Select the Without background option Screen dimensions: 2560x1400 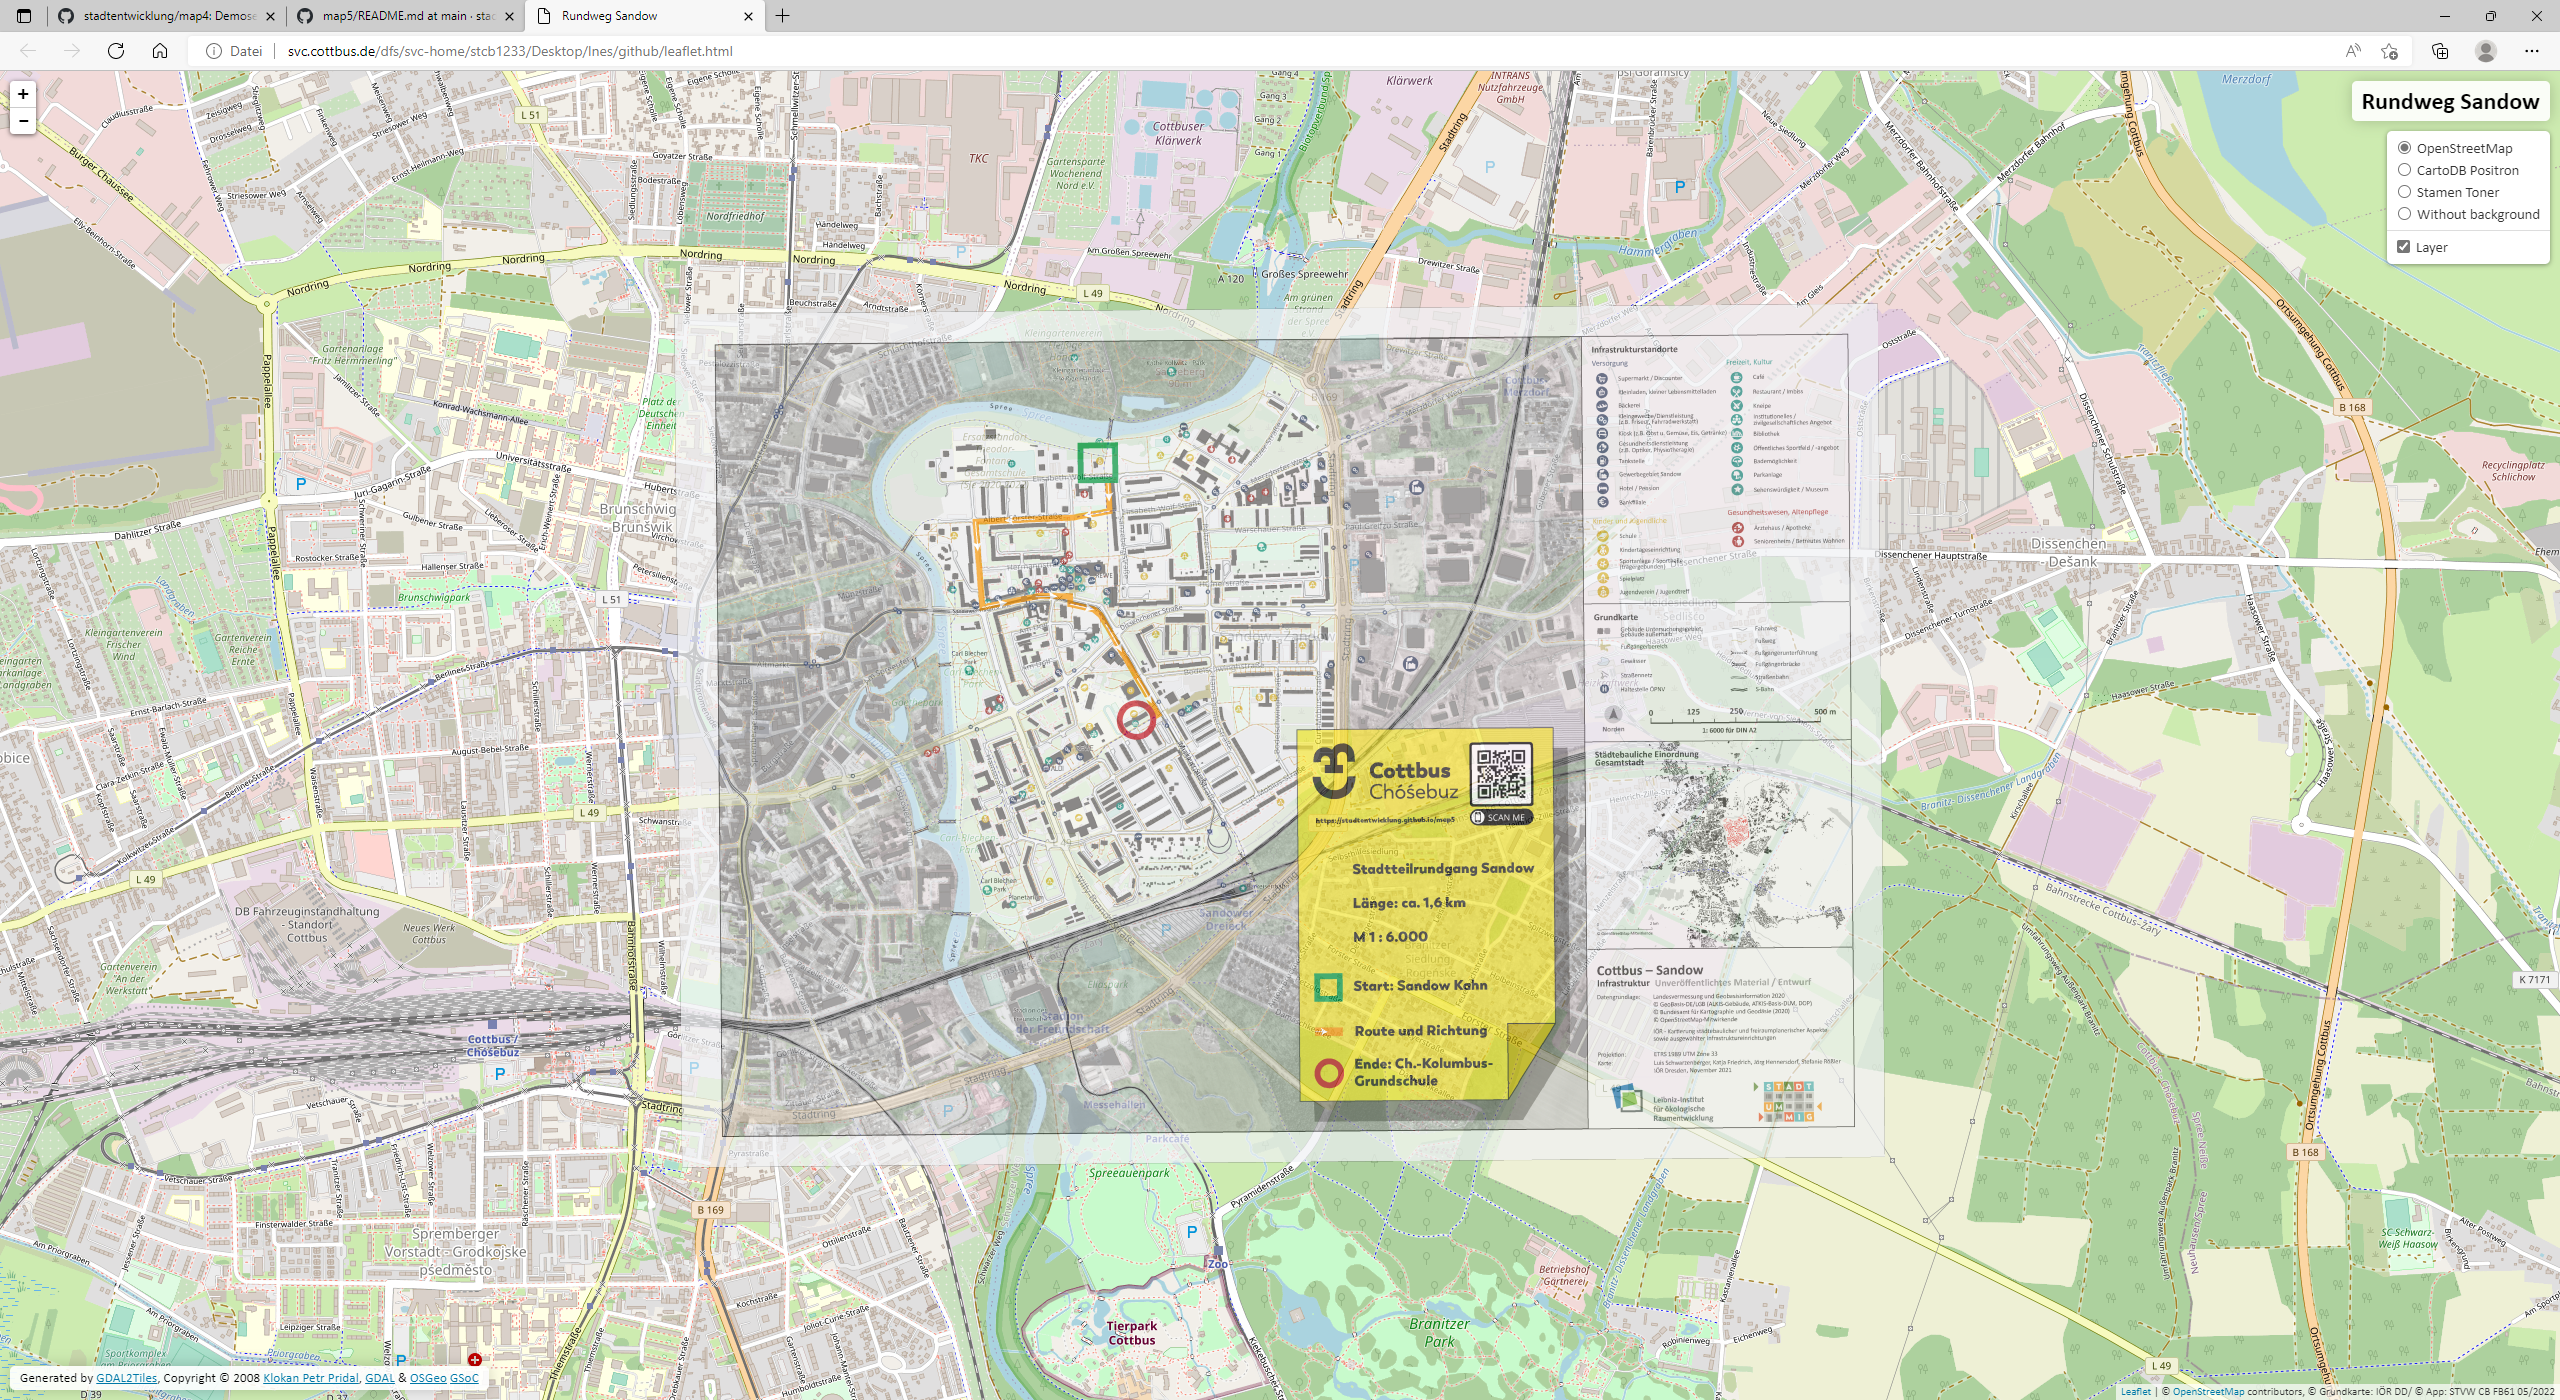point(2404,214)
